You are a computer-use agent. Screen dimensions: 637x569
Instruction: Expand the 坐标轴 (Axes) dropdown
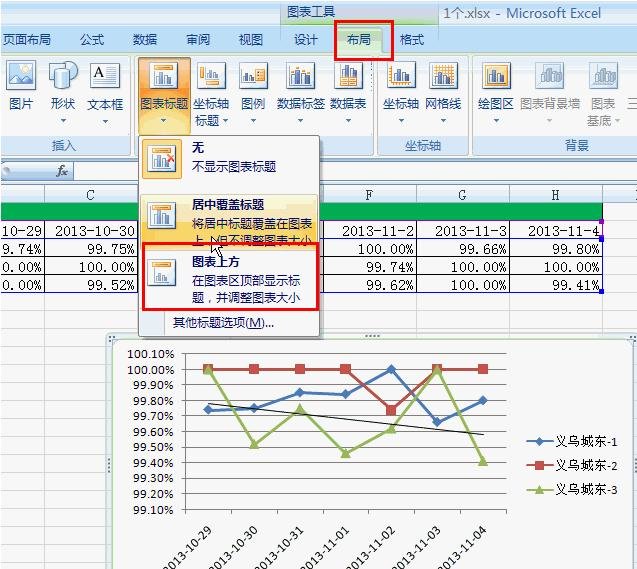[400, 87]
